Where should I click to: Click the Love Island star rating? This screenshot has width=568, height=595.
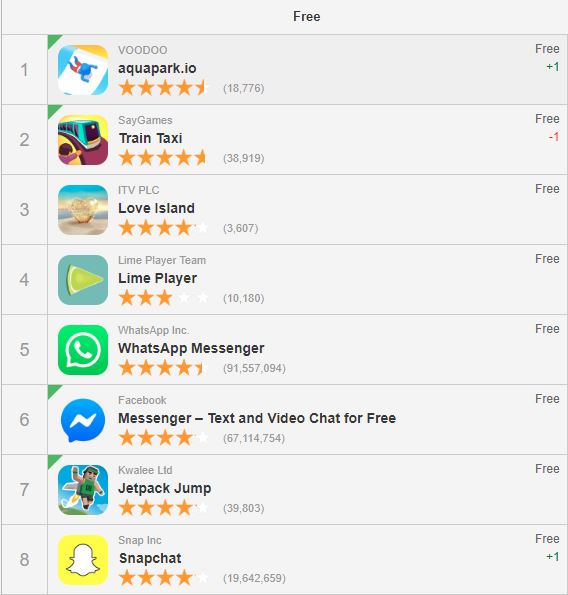pyautogui.click(x=164, y=228)
